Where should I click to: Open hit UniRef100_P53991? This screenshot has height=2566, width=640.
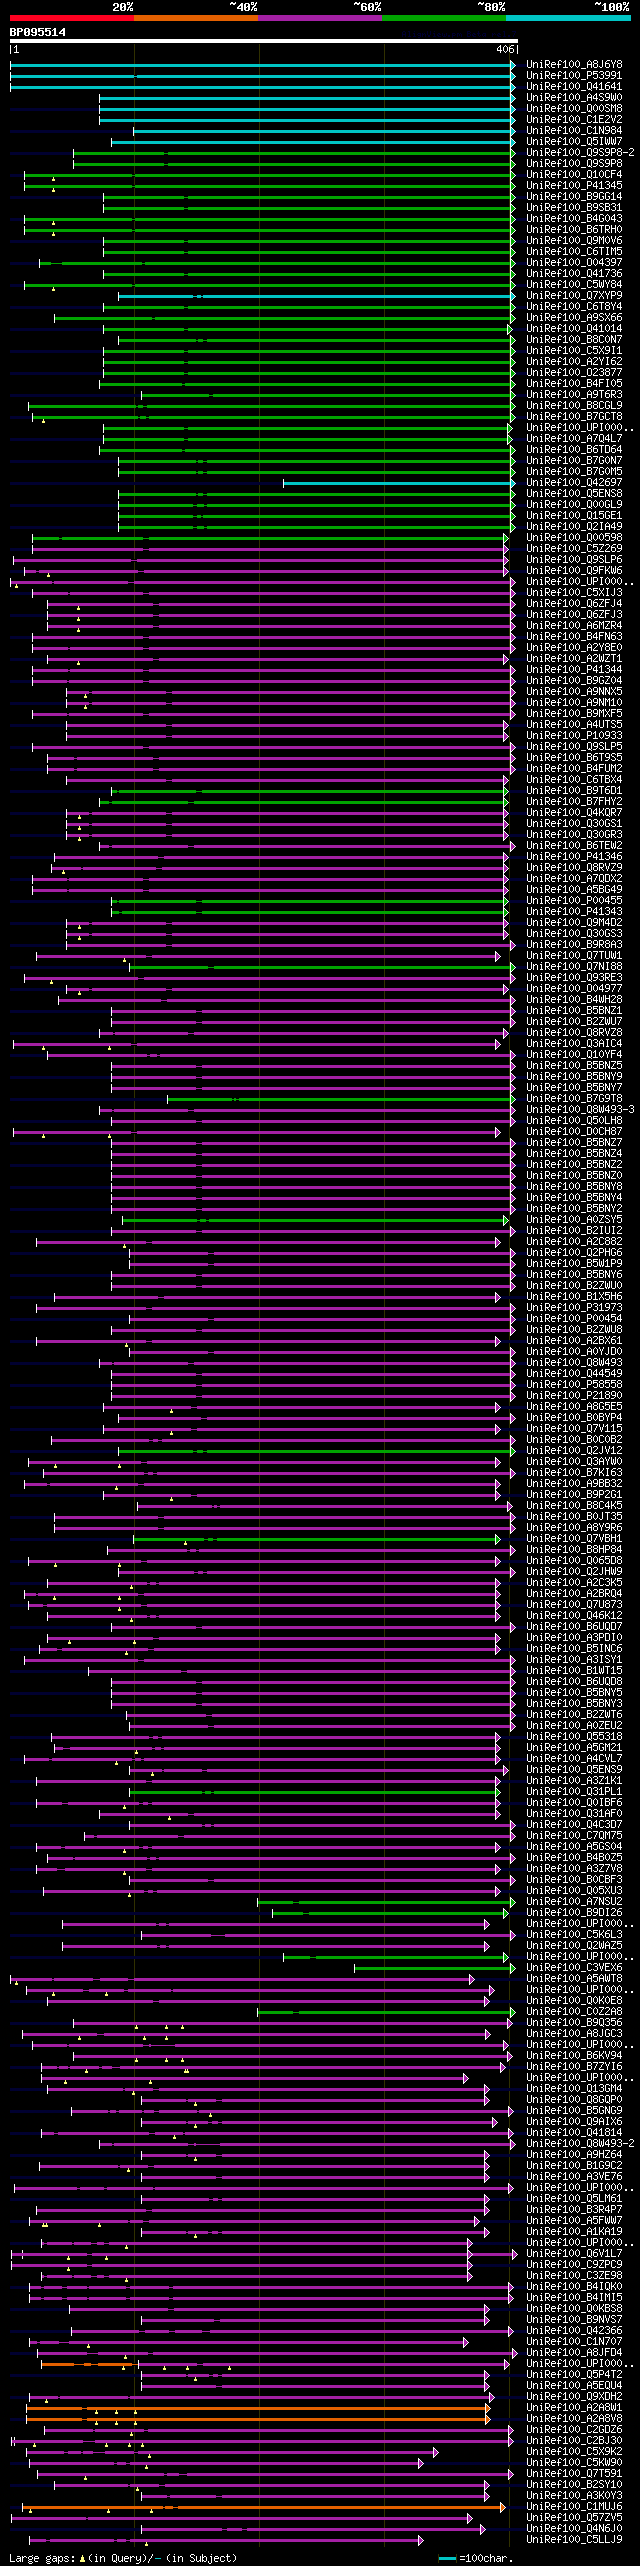click(x=574, y=76)
